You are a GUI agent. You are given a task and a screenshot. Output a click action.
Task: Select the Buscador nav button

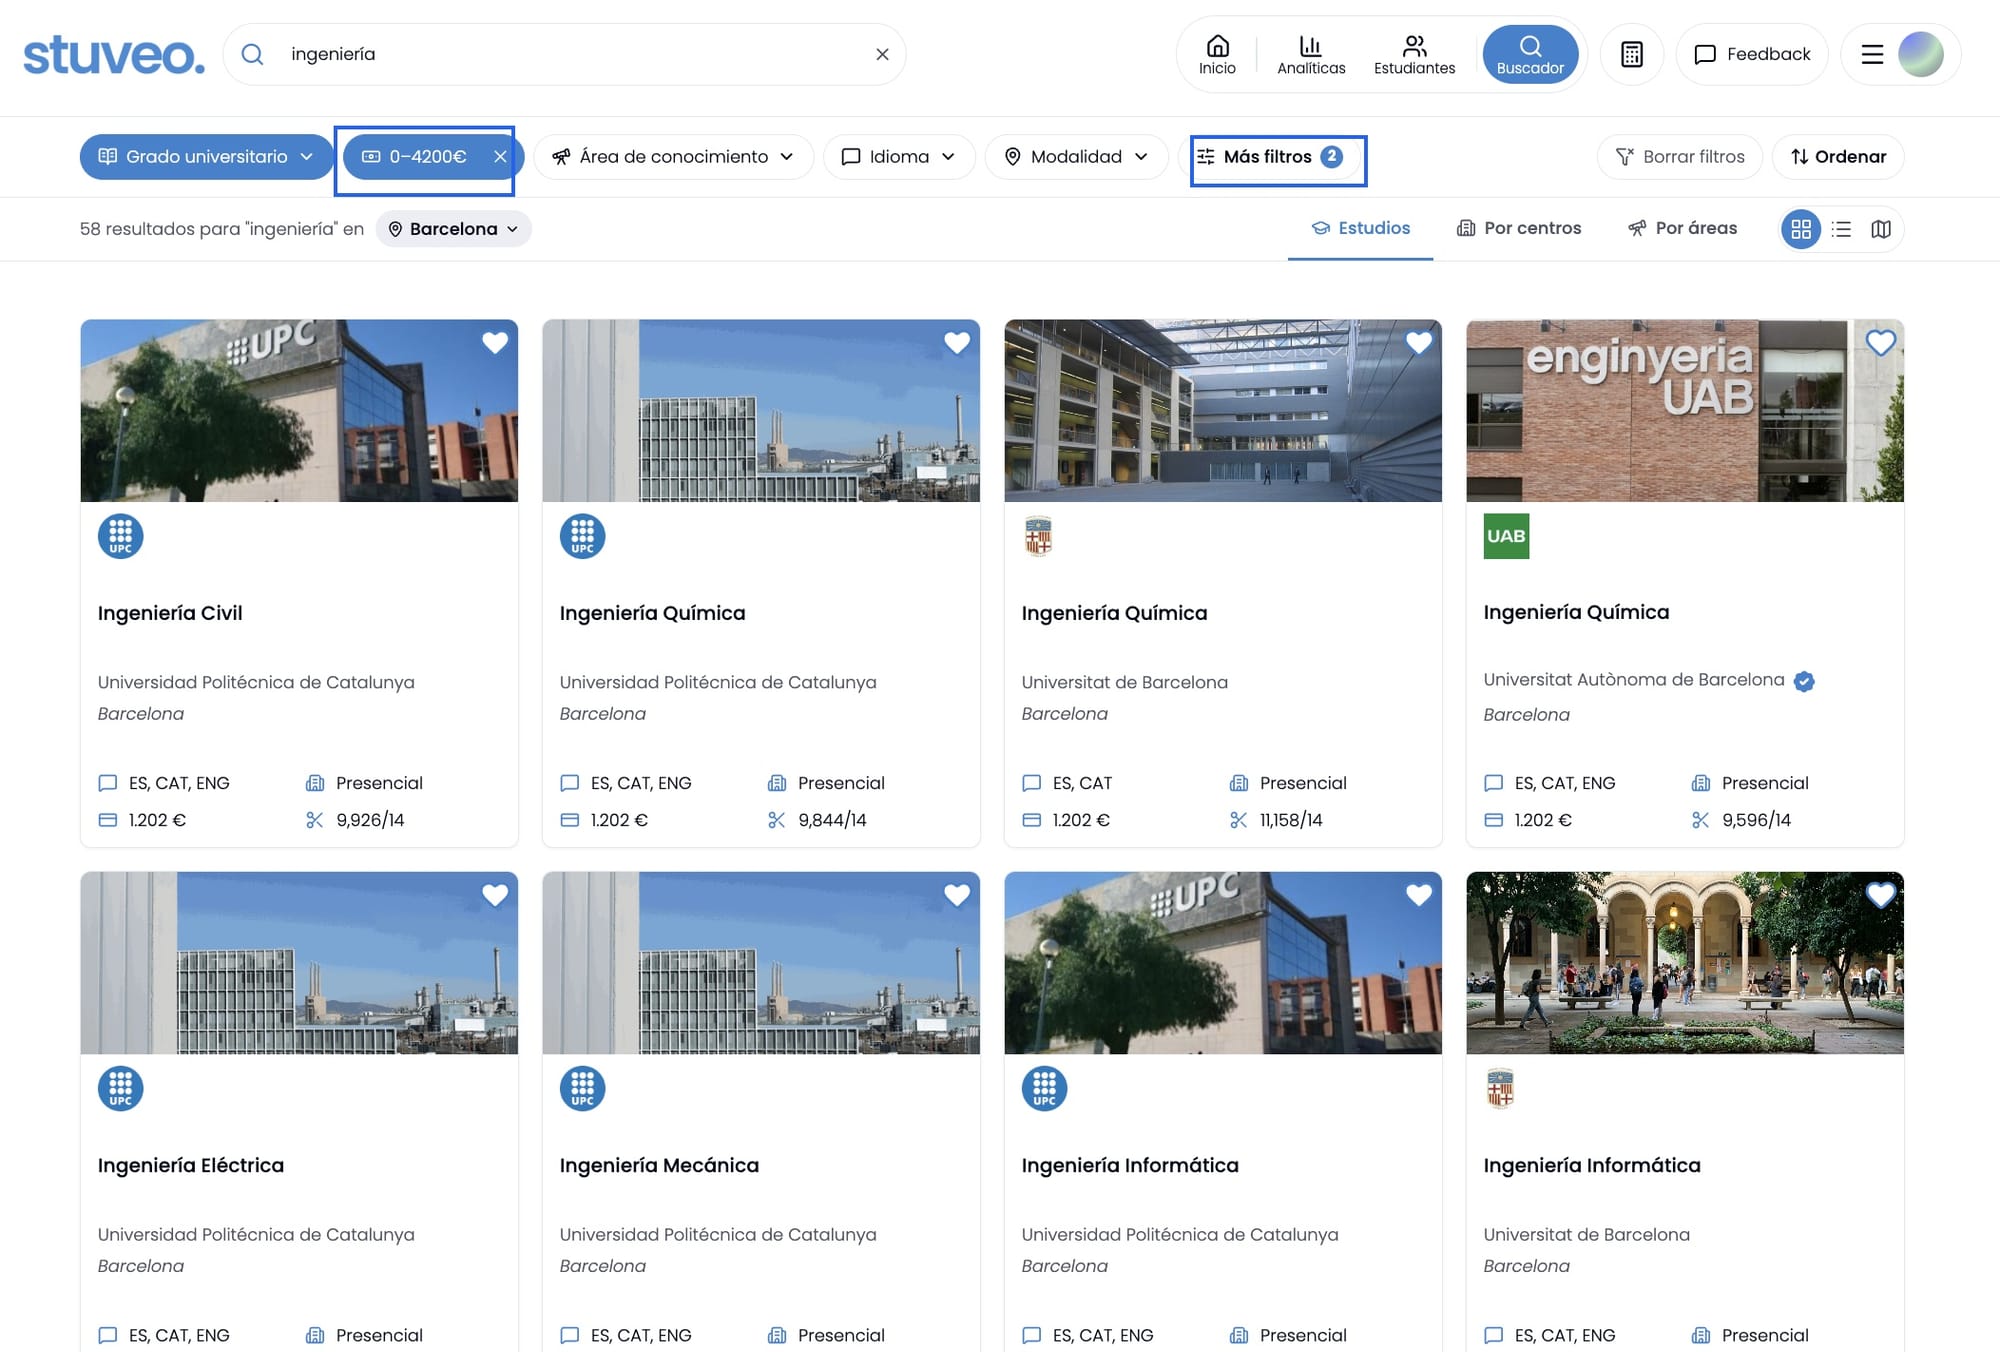tap(1530, 55)
